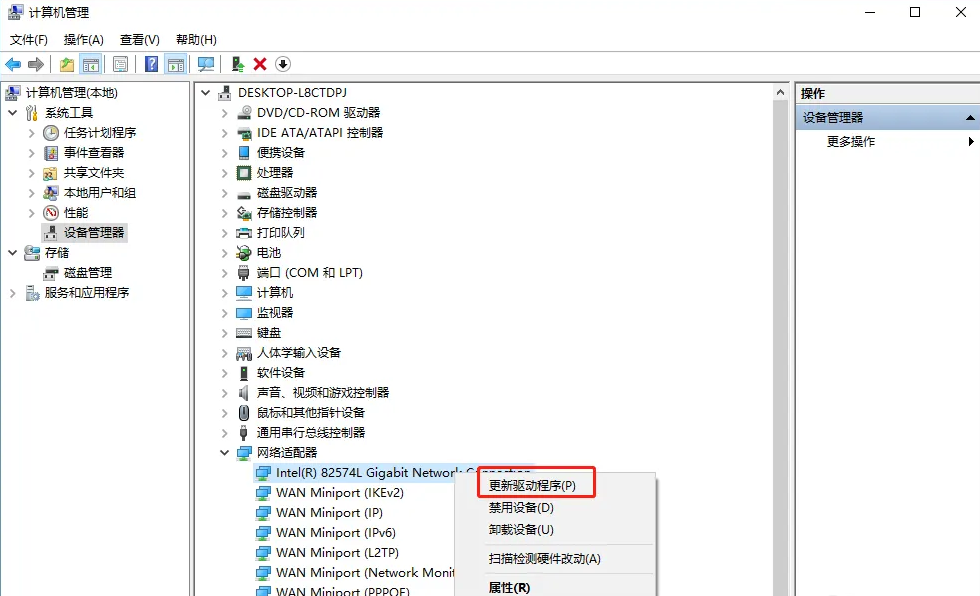
Task: Click the export list folder icon
Action: (67, 63)
